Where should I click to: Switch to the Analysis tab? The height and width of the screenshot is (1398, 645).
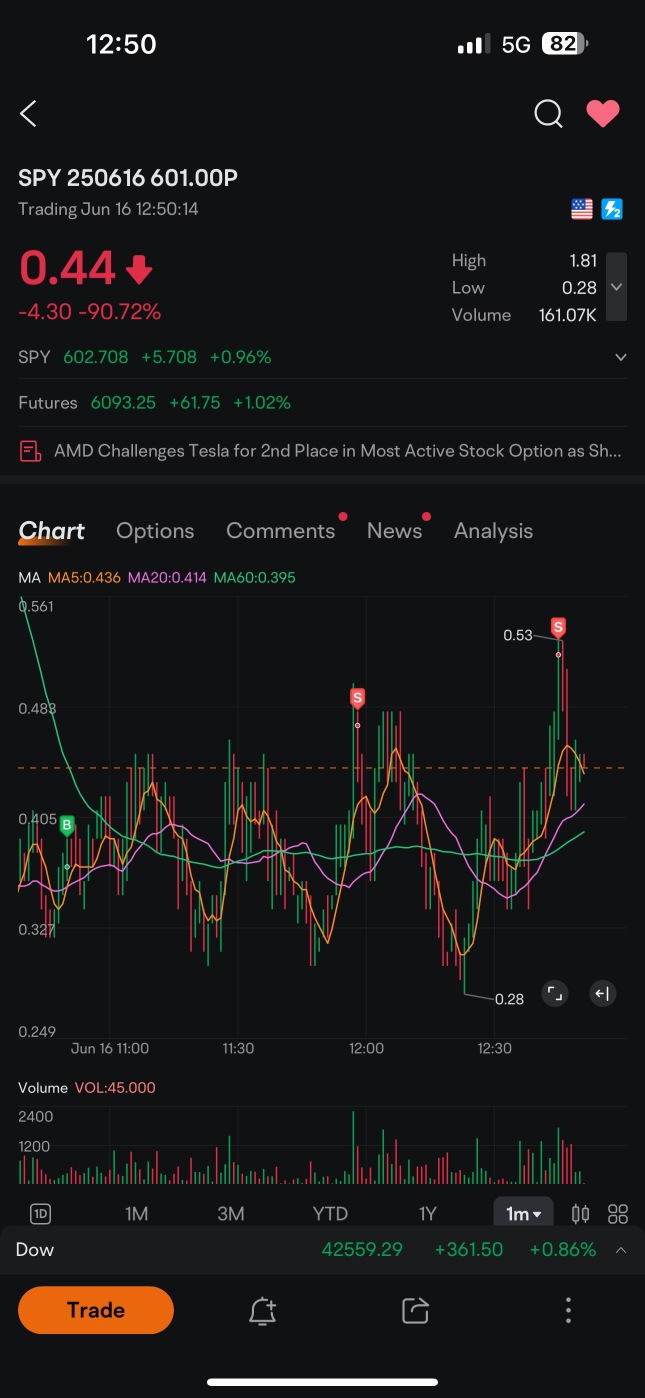click(493, 531)
